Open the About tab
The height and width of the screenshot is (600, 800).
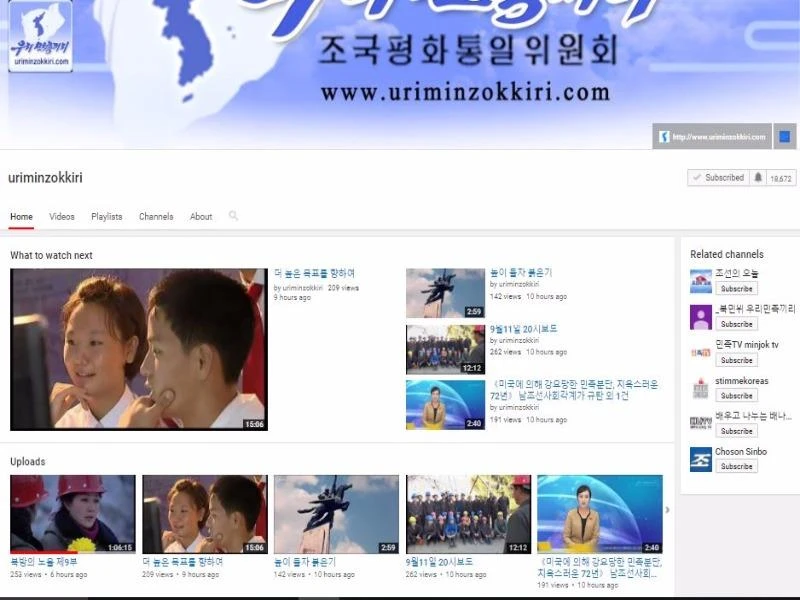click(x=201, y=217)
